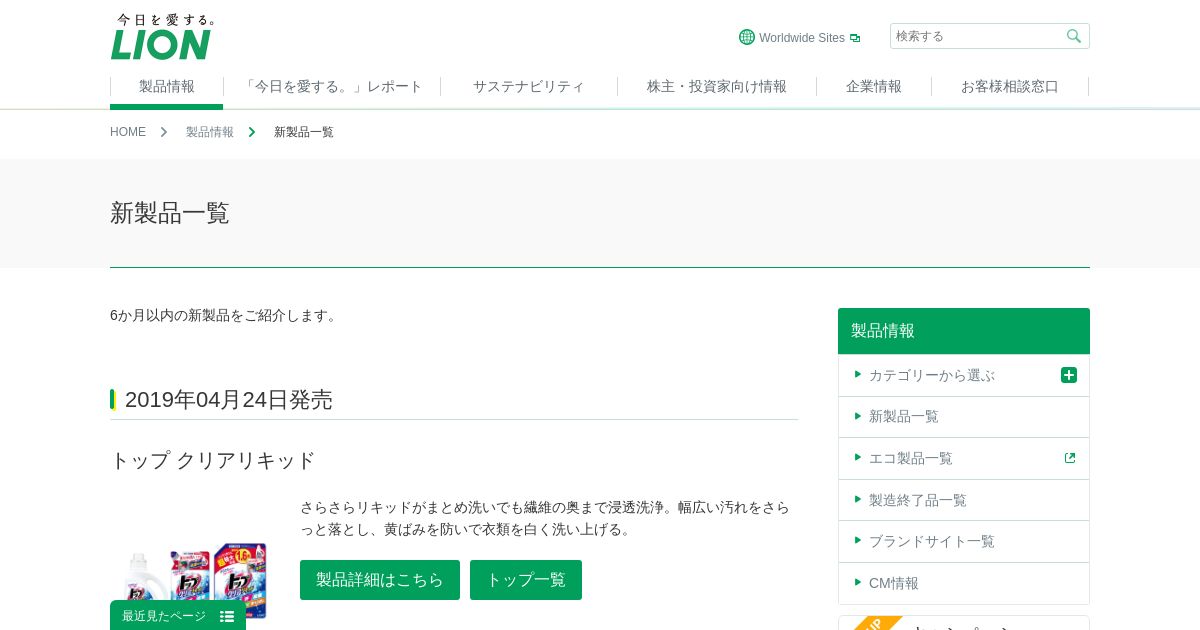Image resolution: width=1200 pixels, height=630 pixels.
Task: Click the chevron after HOME breadcrumb
Action: pyautogui.click(x=164, y=132)
